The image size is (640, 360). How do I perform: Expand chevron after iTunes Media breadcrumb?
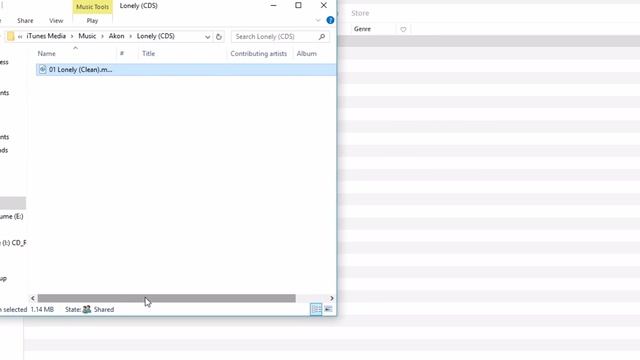pos(72,36)
